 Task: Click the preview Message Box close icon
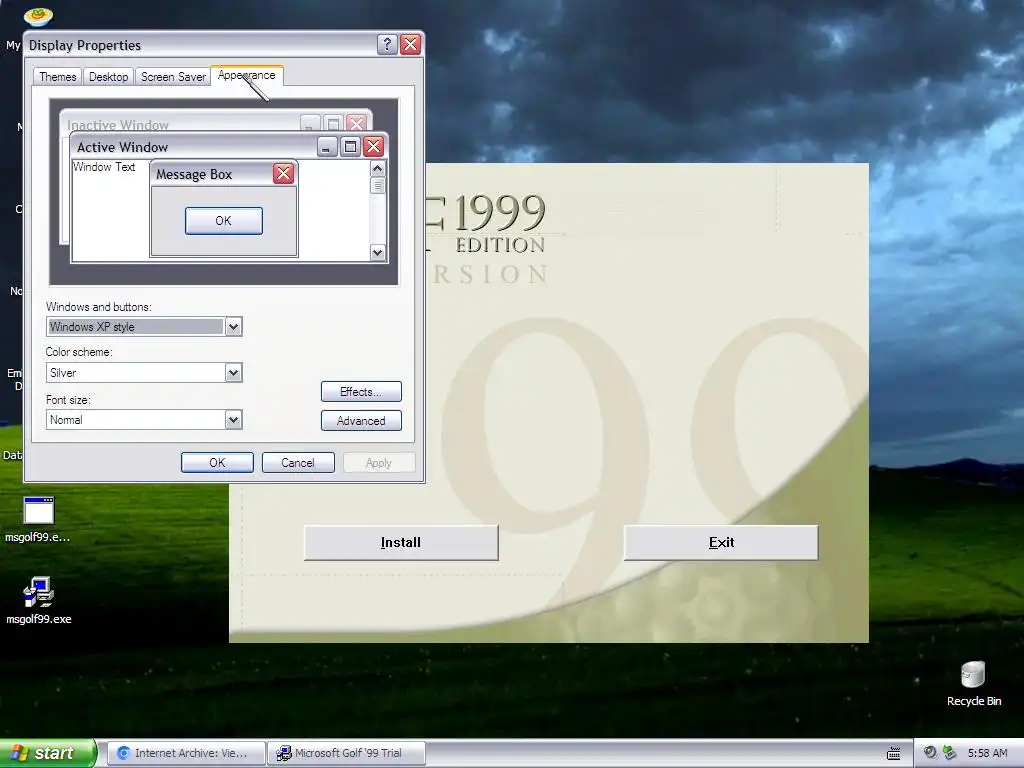(283, 174)
